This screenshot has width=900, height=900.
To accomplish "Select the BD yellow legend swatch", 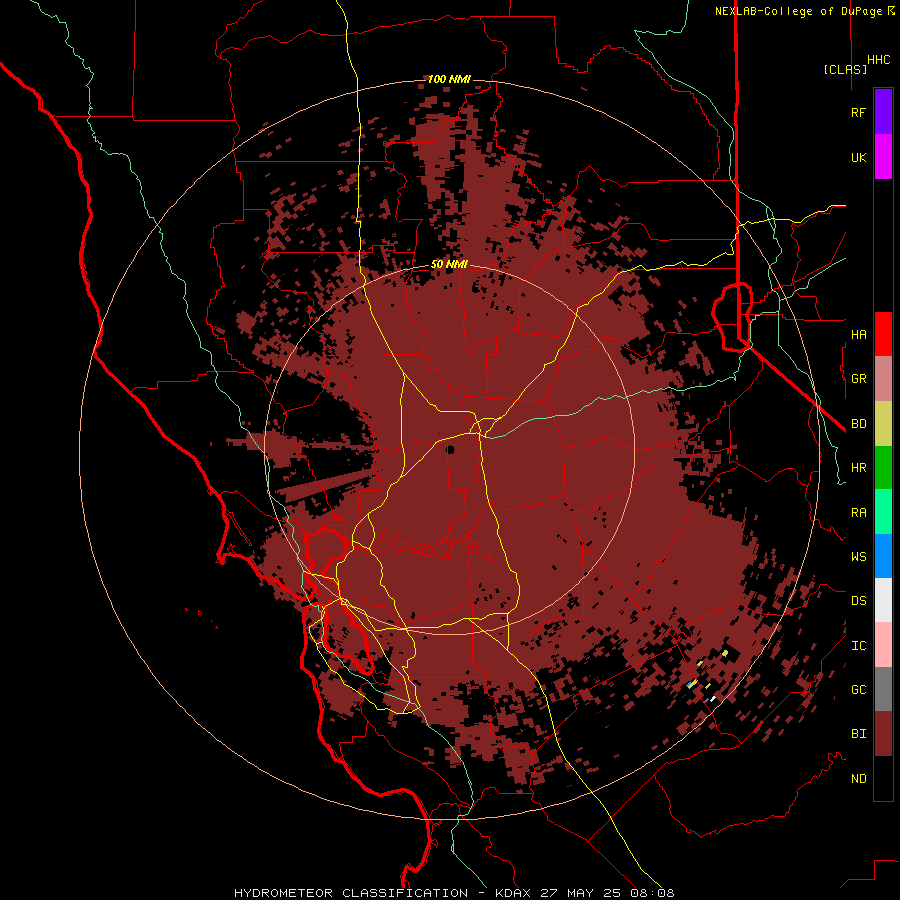I will pyautogui.click(x=883, y=424).
